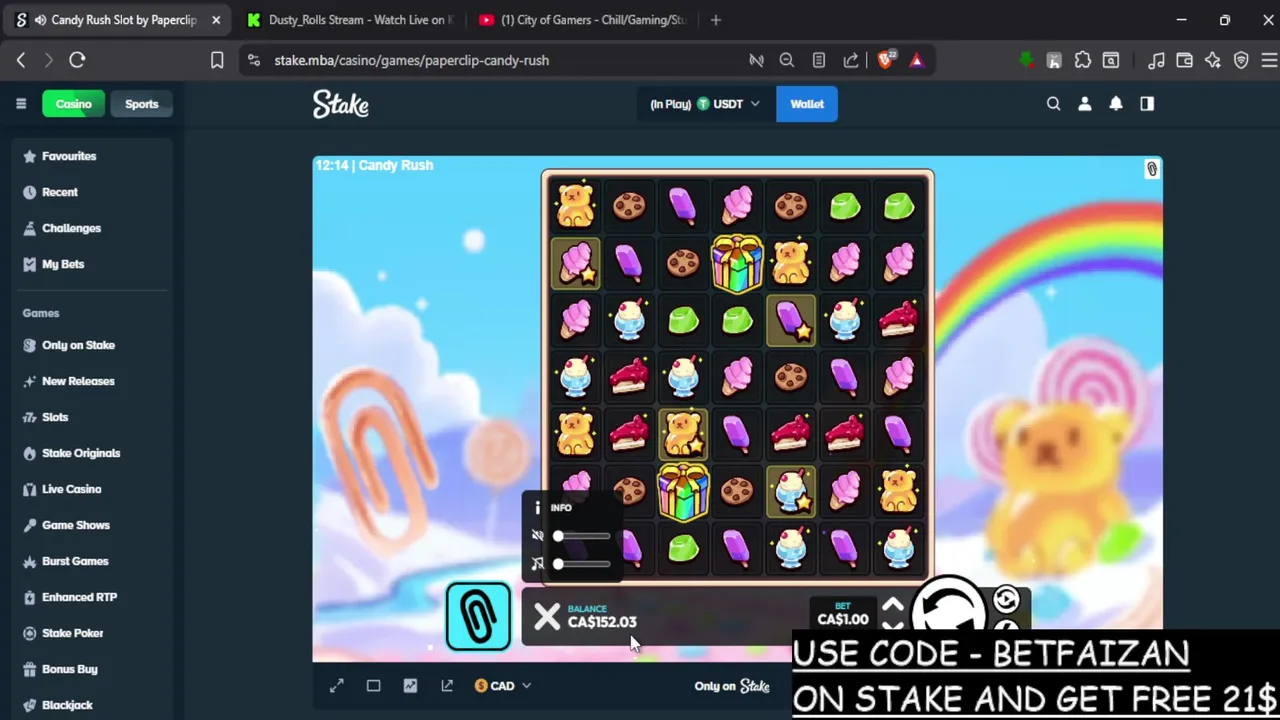Pop out the game window icon
1280x720 pixels.
point(447,686)
